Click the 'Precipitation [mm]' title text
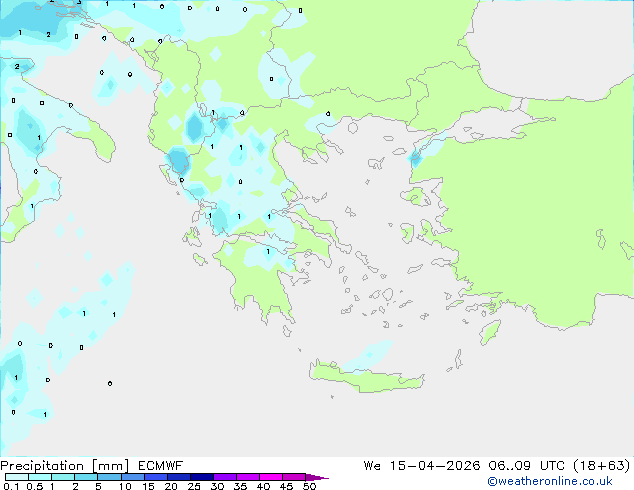634x490 pixels. [65, 466]
